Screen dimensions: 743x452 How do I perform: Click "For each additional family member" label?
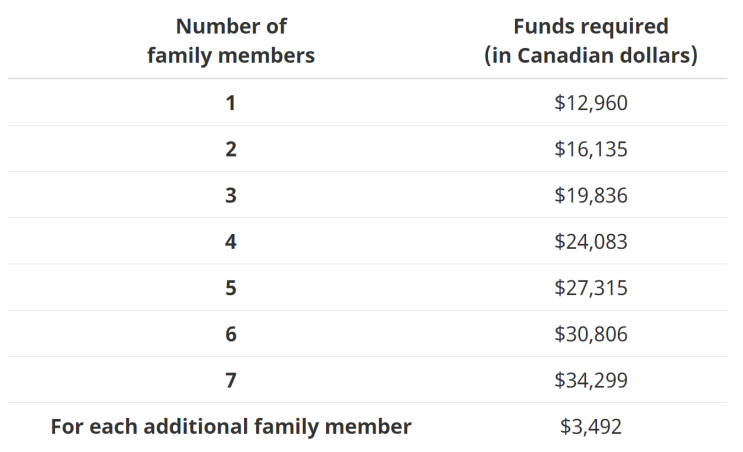point(231,427)
